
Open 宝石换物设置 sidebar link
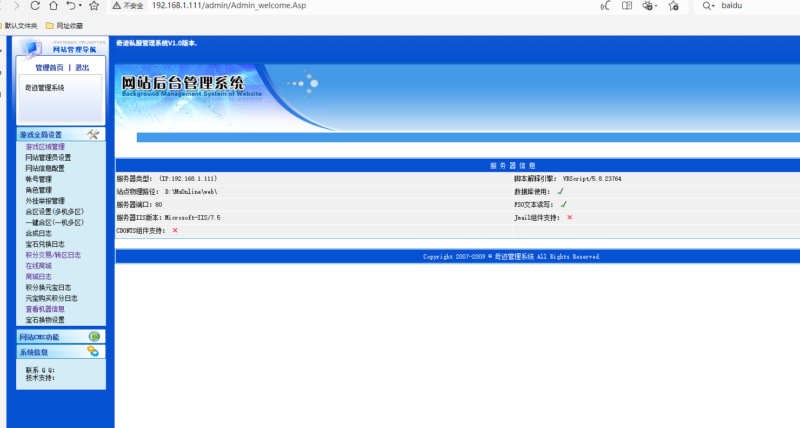click(45, 320)
